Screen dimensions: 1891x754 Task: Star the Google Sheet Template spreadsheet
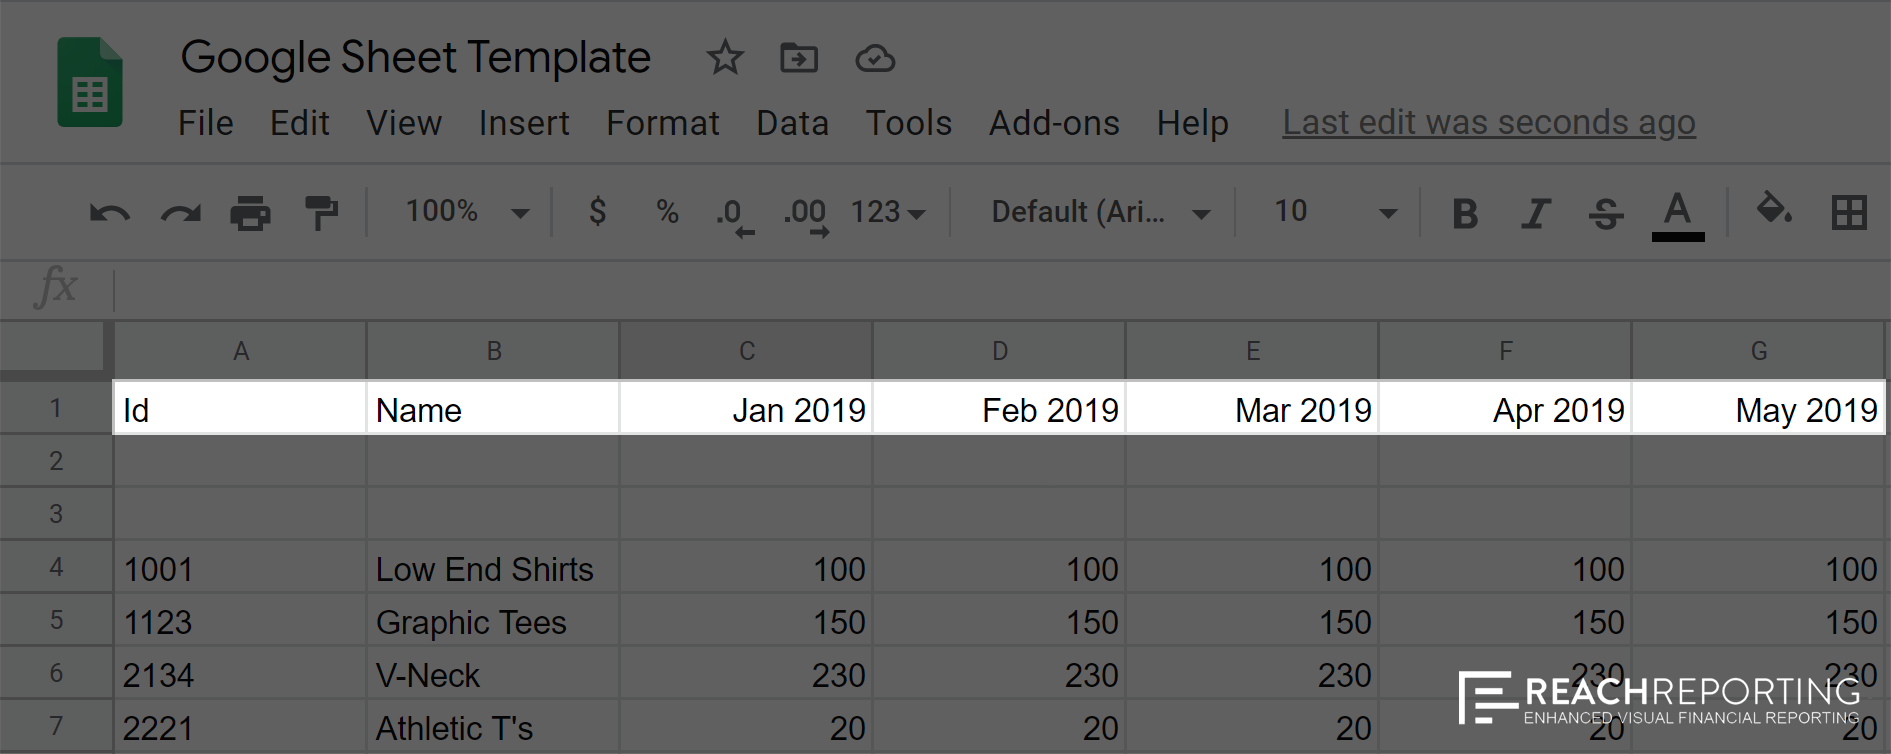(x=724, y=58)
